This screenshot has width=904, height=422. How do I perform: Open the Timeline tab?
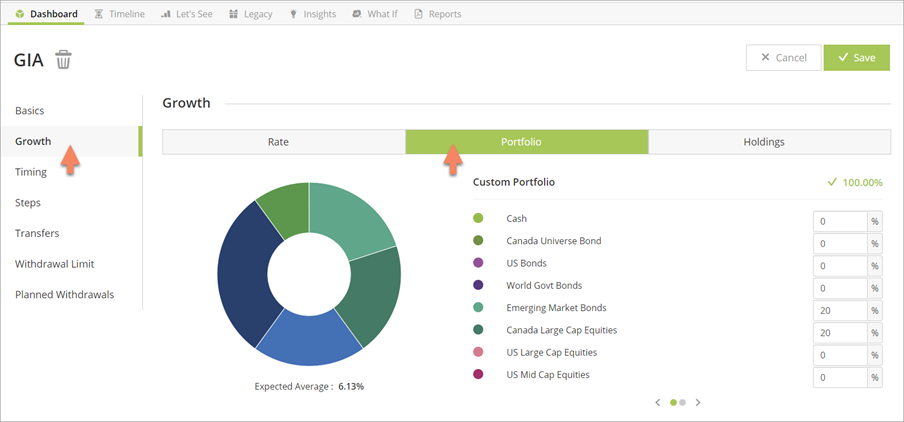119,14
